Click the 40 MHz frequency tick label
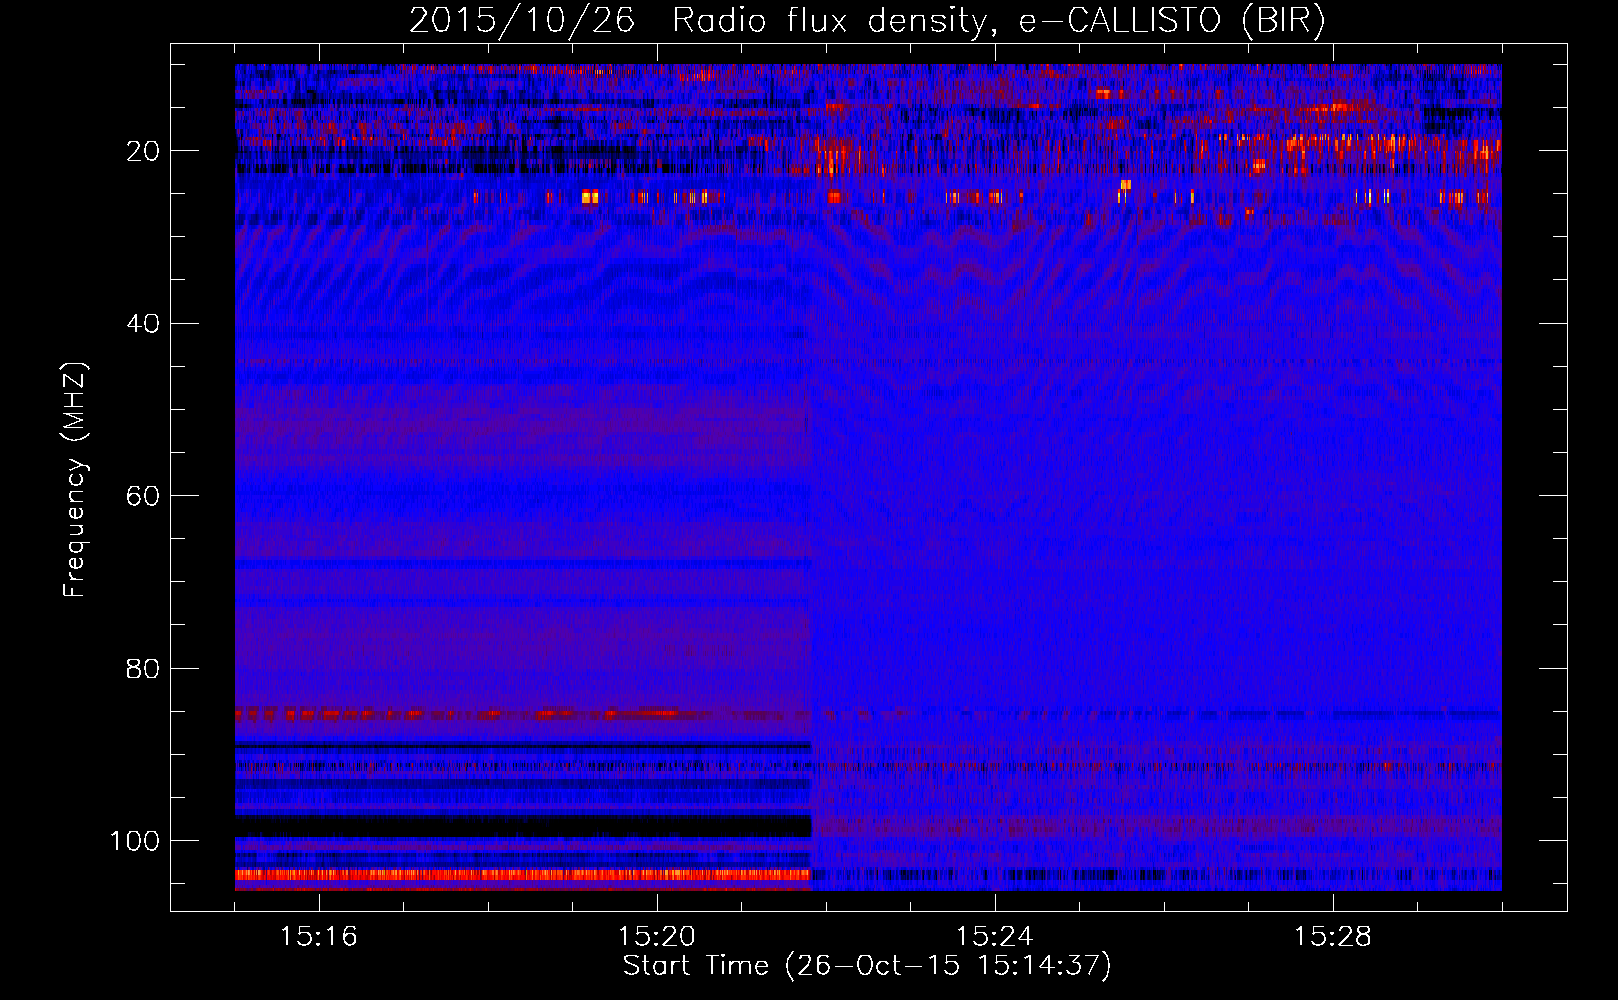This screenshot has width=1618, height=1000. [x=144, y=324]
